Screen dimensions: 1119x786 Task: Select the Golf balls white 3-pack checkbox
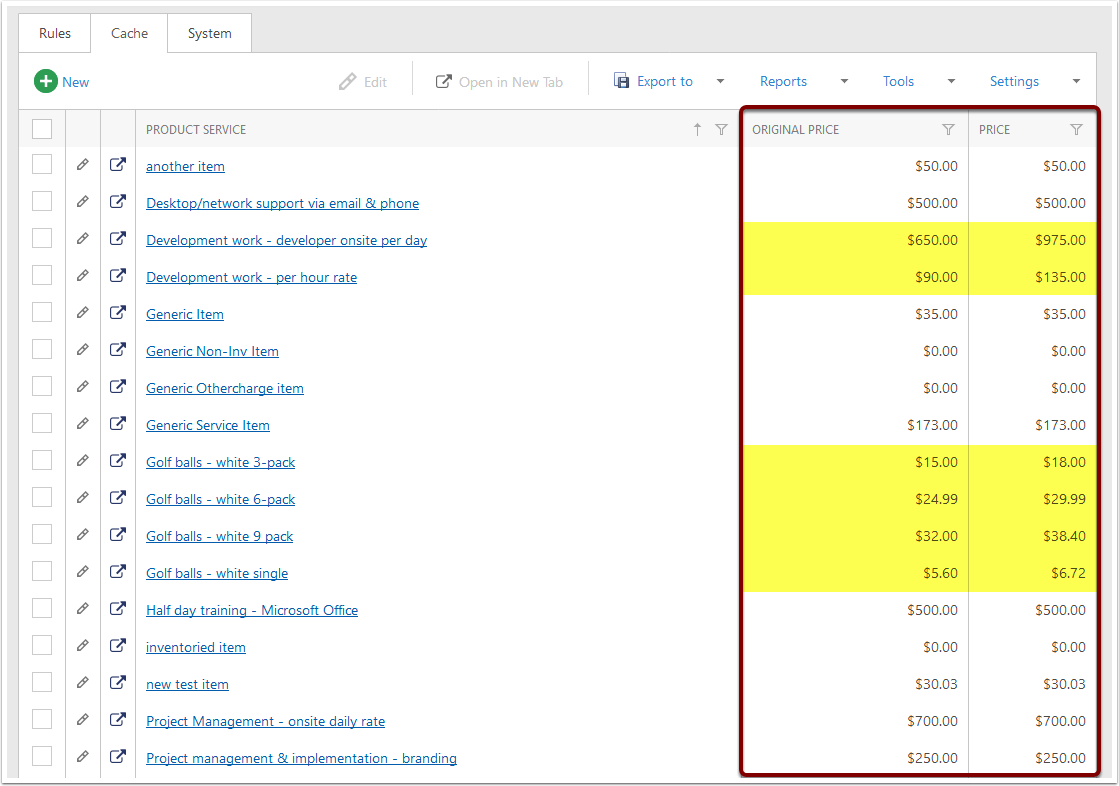(42, 460)
